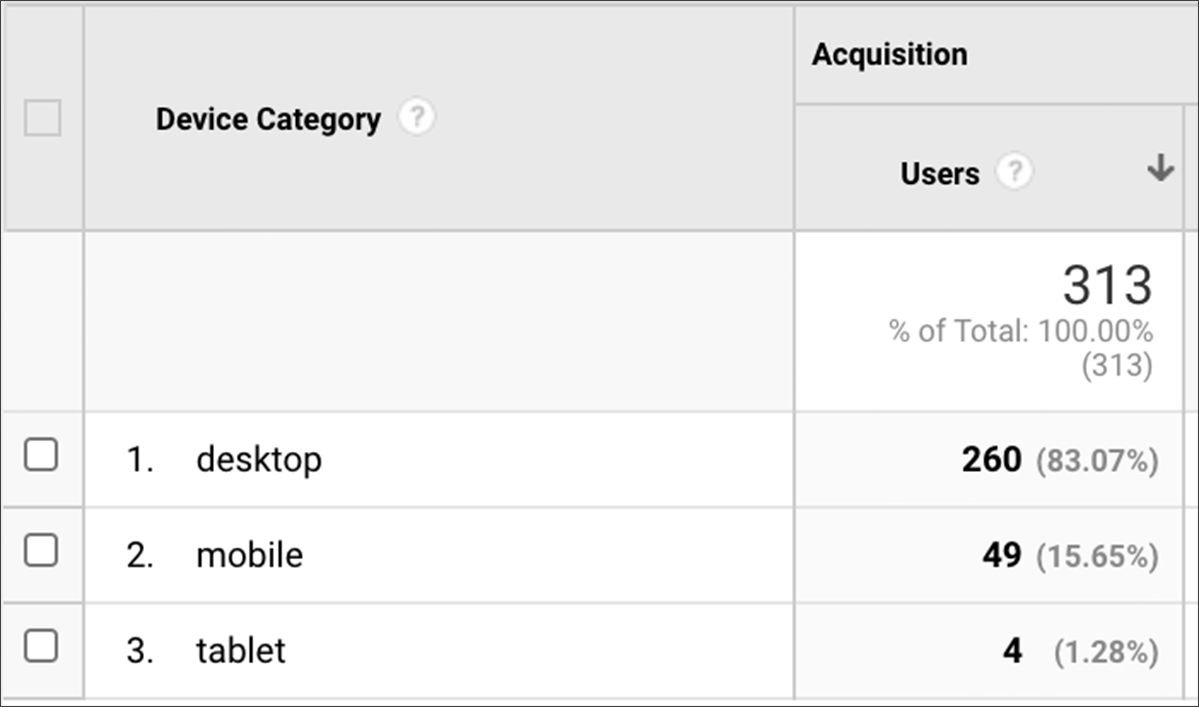Check the checkbox for the desktop row
This screenshot has width=1199, height=707.
point(43,456)
